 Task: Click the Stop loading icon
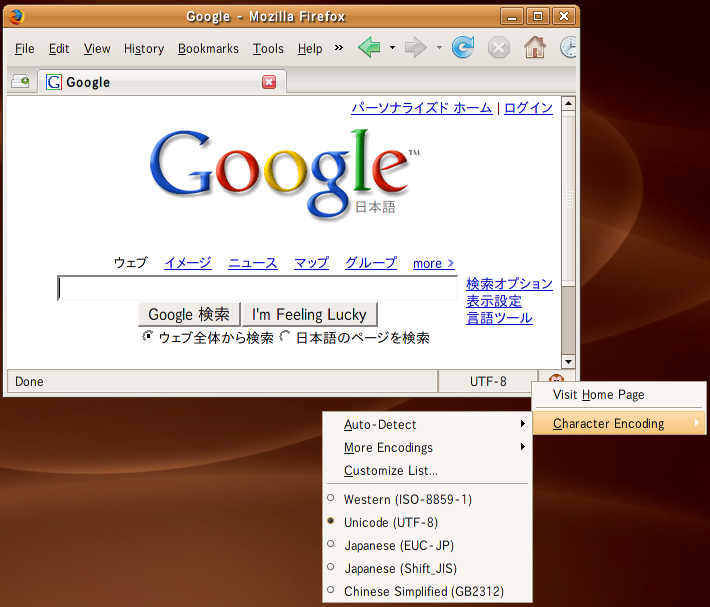[499, 48]
